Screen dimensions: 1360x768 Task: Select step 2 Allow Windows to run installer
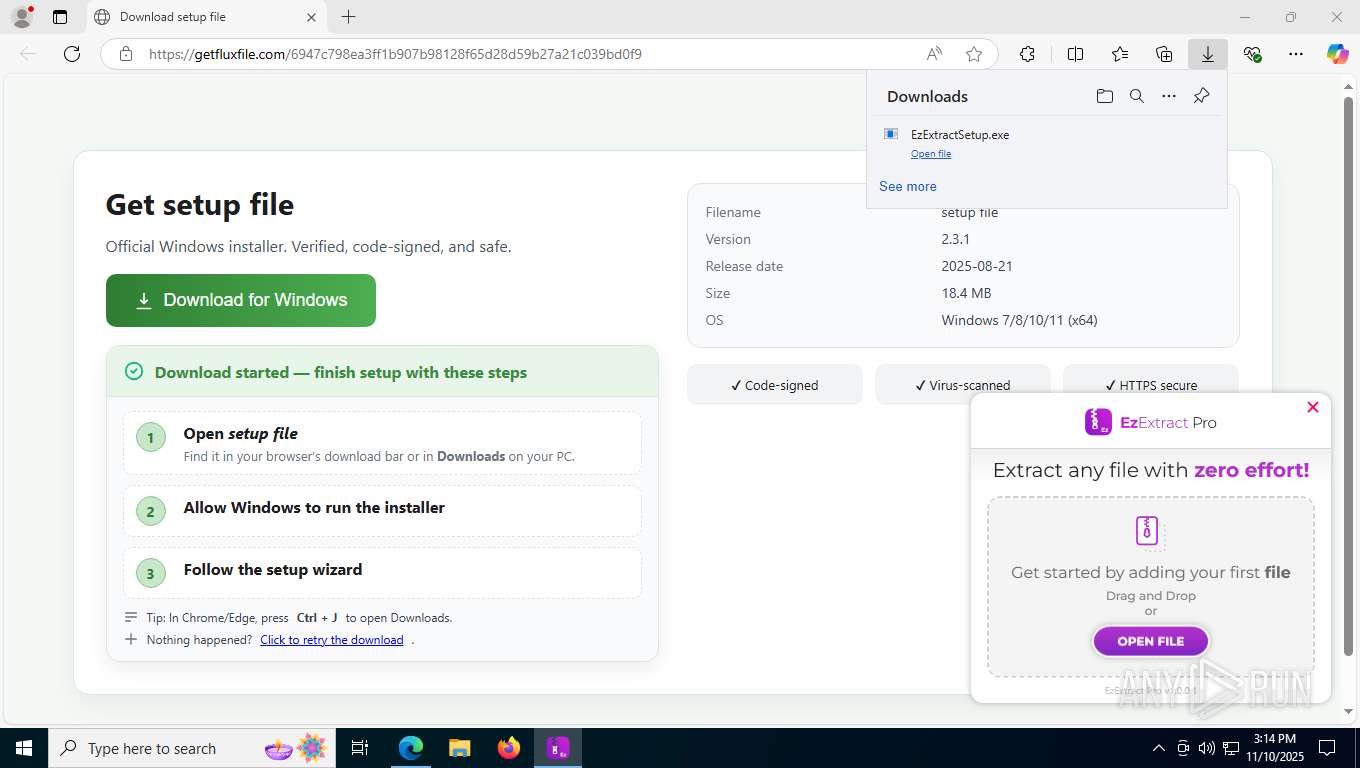[x=382, y=511]
